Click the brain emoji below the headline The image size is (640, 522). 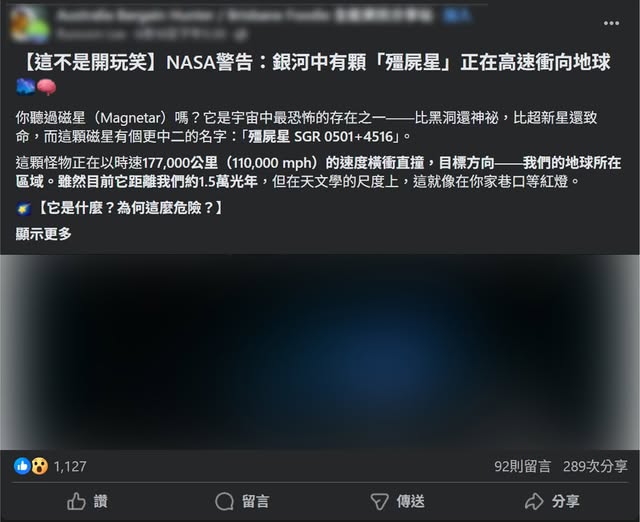click(x=46, y=87)
